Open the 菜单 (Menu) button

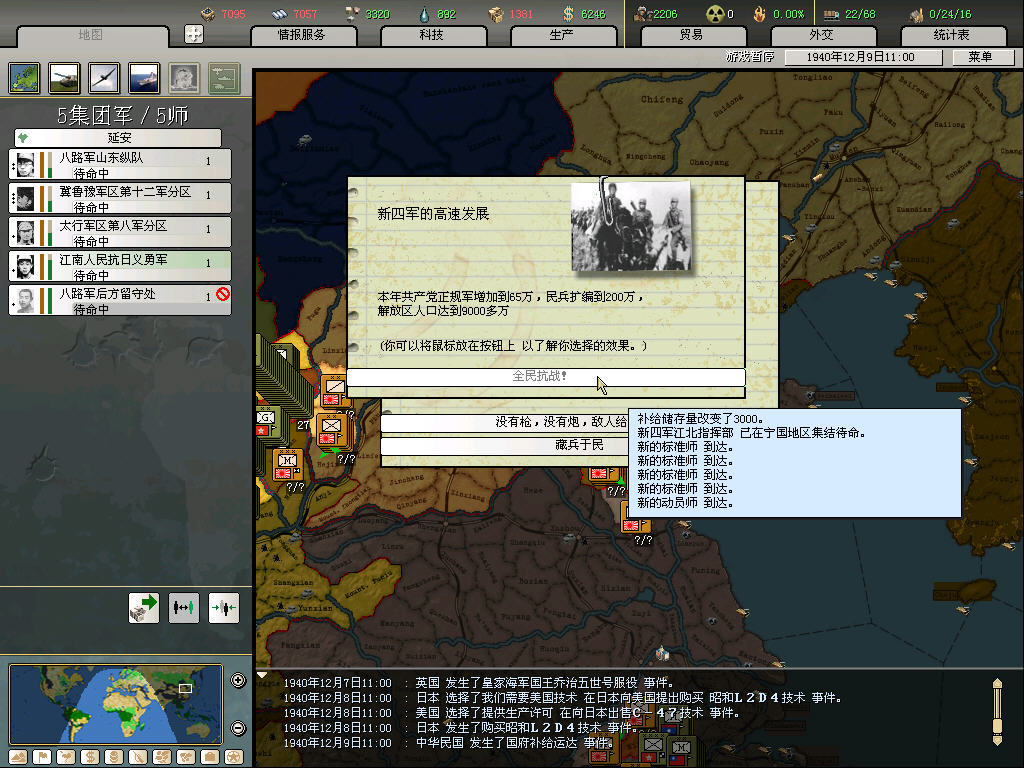979,57
